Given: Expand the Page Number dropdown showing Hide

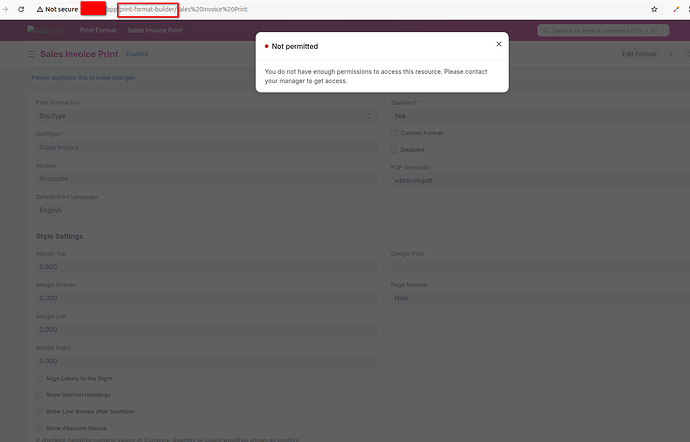Looking at the screenshot, I should [x=535, y=298].
